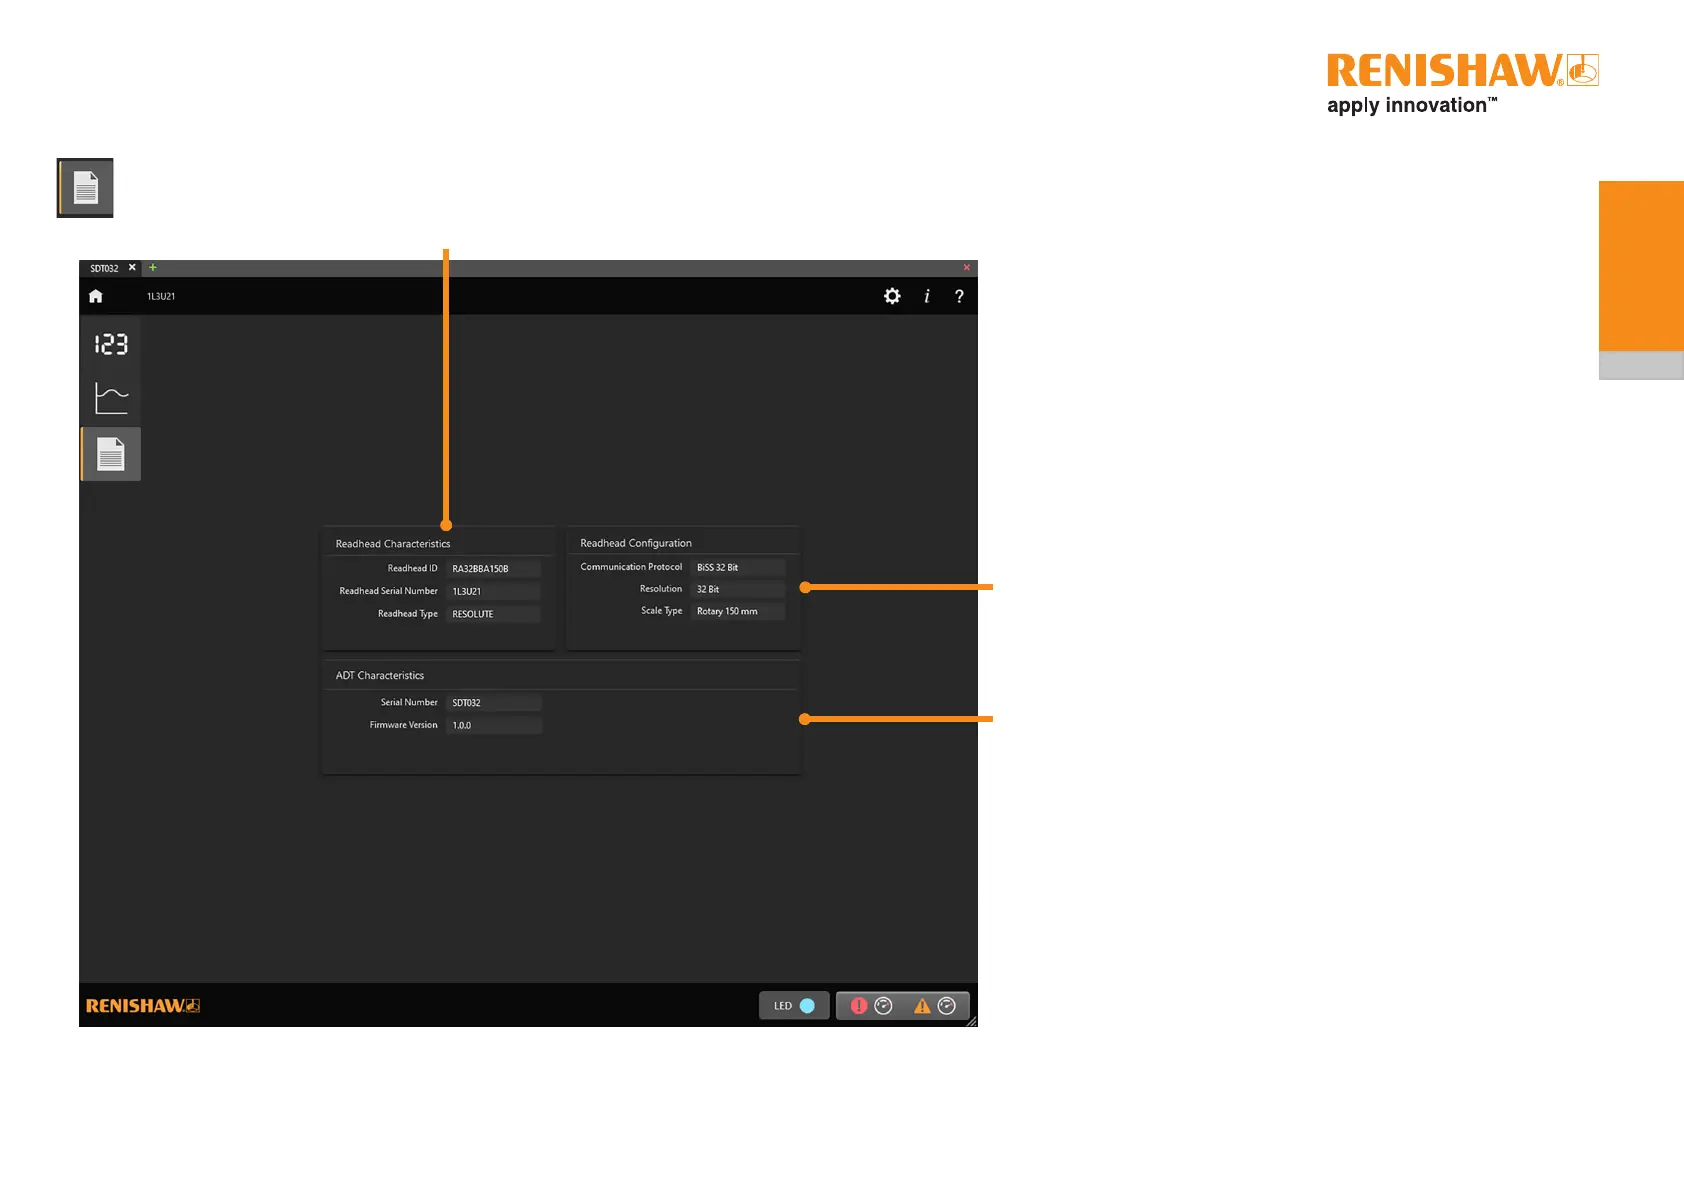Click the Communication Protocol label
The width and height of the screenshot is (1684, 1191).
click(631, 567)
